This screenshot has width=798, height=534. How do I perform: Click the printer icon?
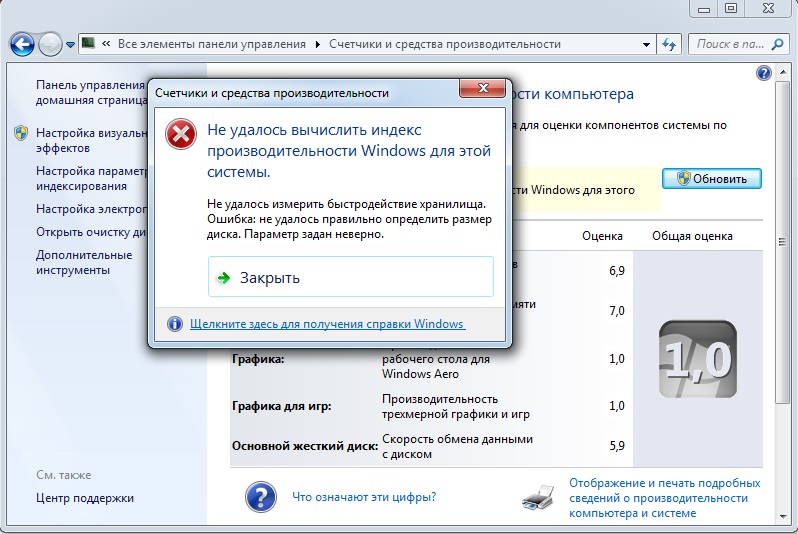(x=538, y=498)
